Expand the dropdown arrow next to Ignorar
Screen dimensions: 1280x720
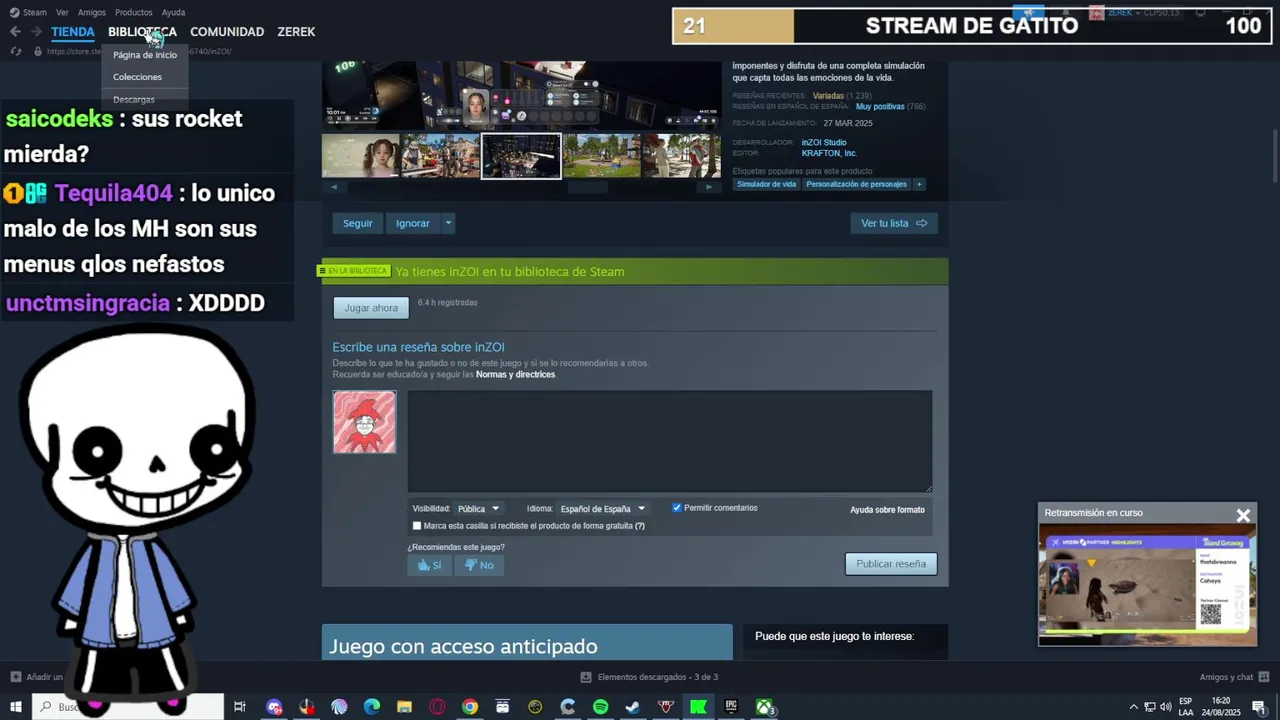pos(448,223)
